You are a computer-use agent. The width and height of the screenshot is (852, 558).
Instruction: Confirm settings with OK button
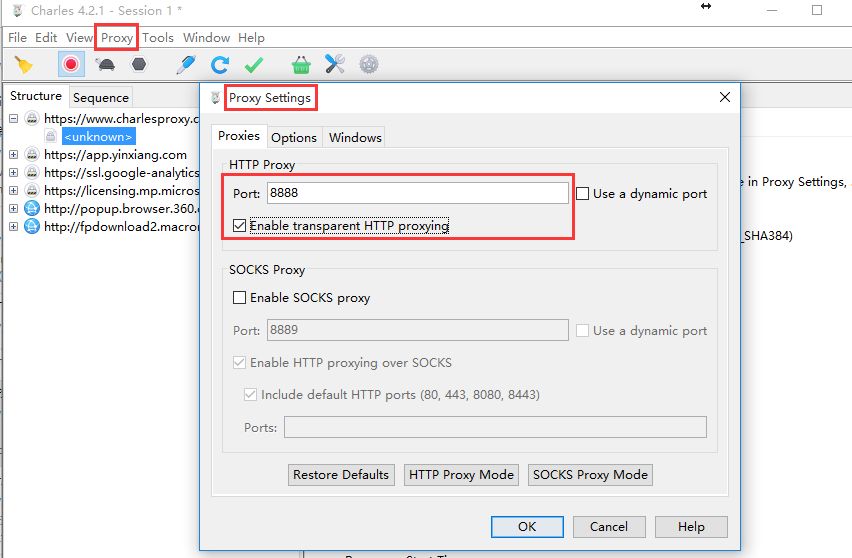pyautogui.click(x=527, y=526)
